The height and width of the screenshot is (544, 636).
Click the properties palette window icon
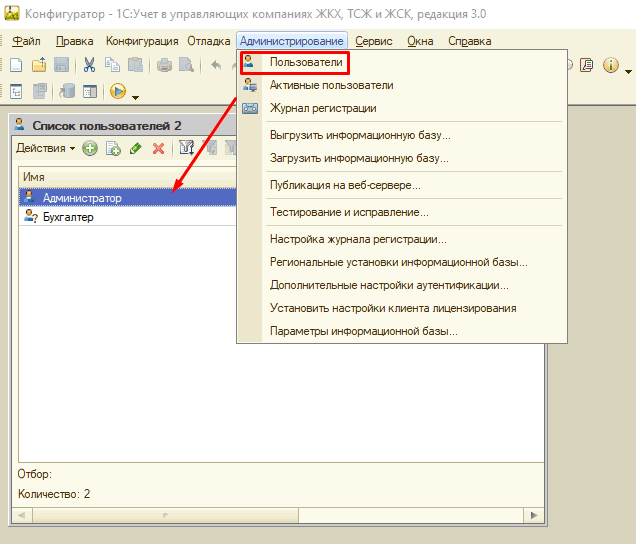pyautogui.click(x=90, y=91)
